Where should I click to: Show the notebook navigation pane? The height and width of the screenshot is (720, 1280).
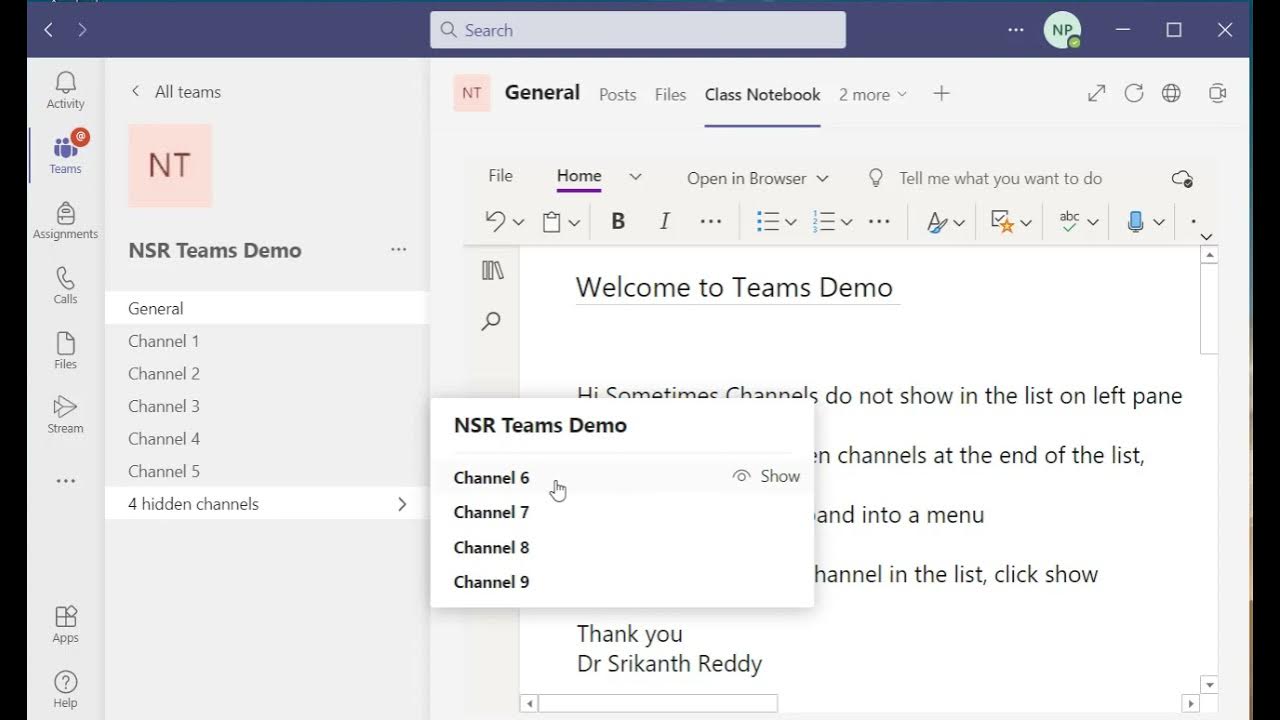click(492, 270)
